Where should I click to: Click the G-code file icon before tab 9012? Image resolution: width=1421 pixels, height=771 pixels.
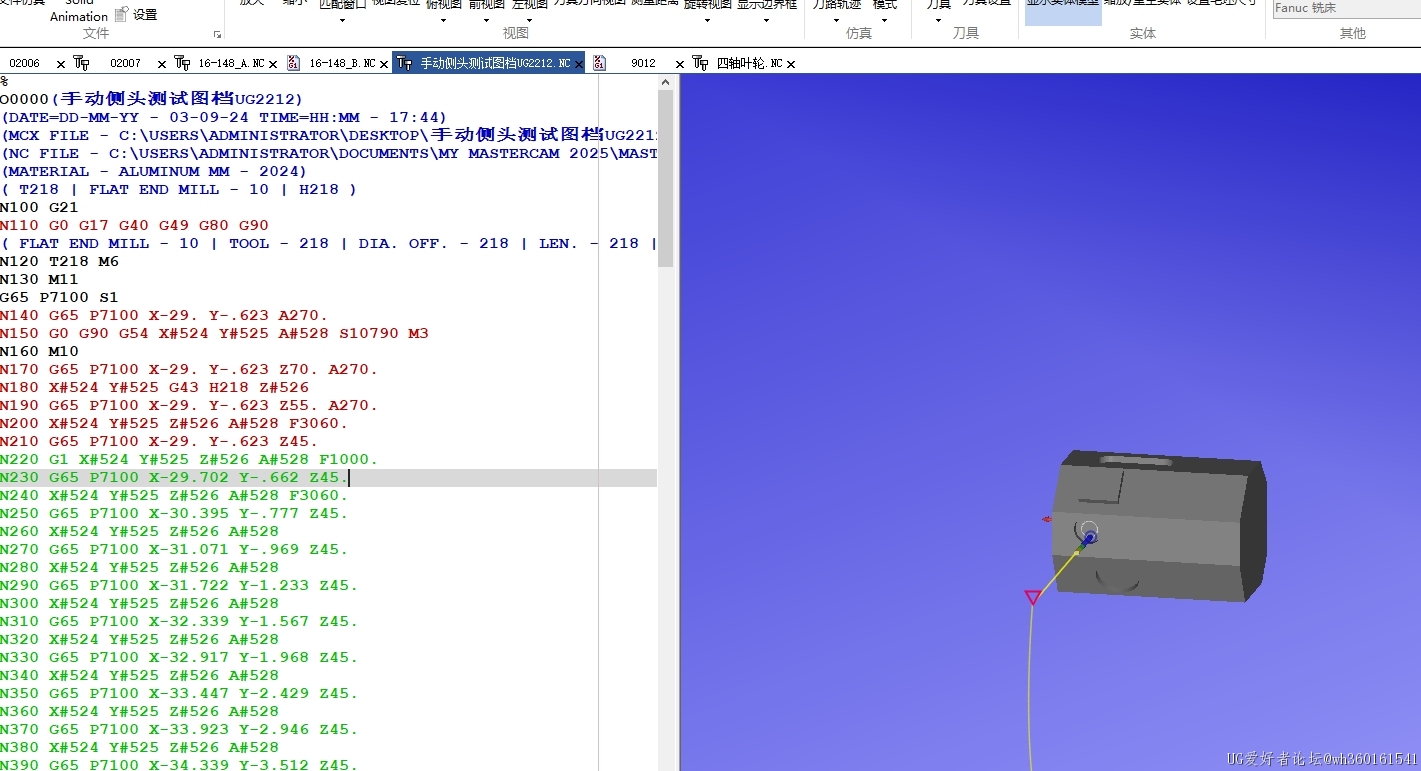click(600, 63)
